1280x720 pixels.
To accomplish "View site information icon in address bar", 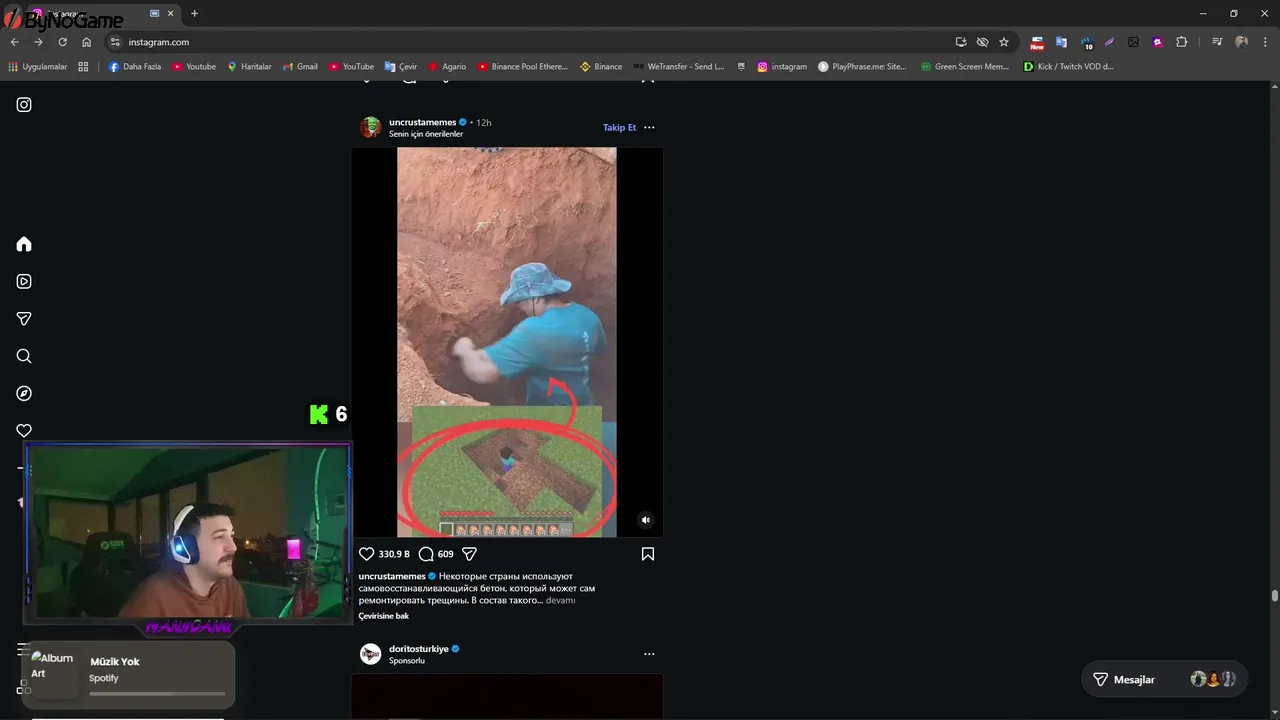I will 115,42.
